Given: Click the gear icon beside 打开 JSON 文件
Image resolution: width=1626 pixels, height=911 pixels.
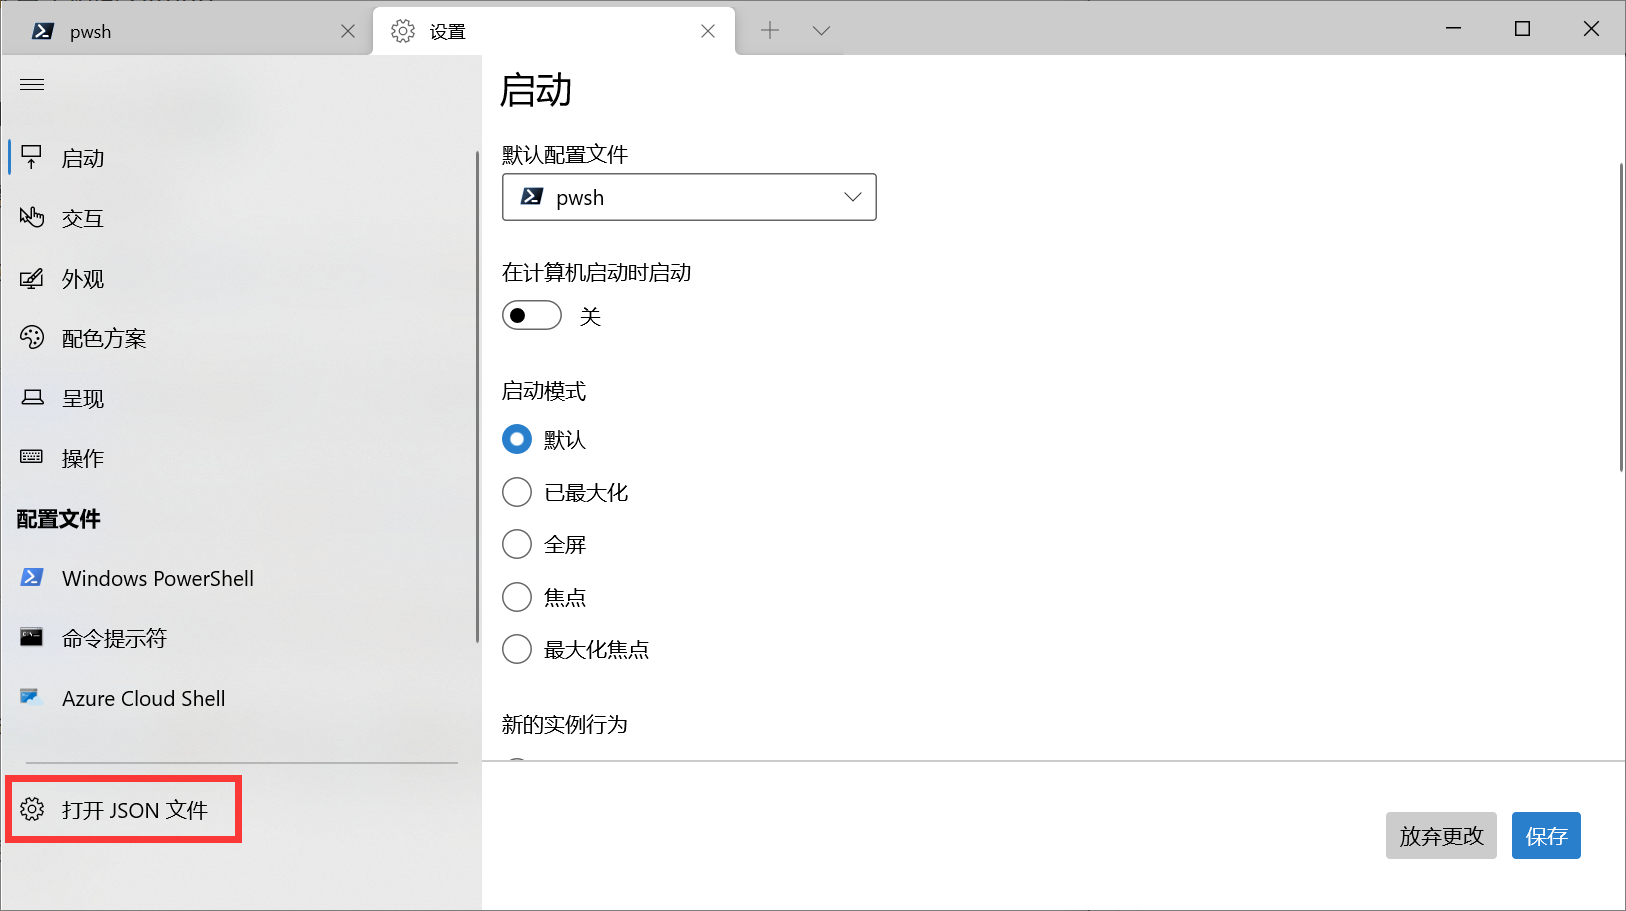Looking at the screenshot, I should (x=32, y=809).
